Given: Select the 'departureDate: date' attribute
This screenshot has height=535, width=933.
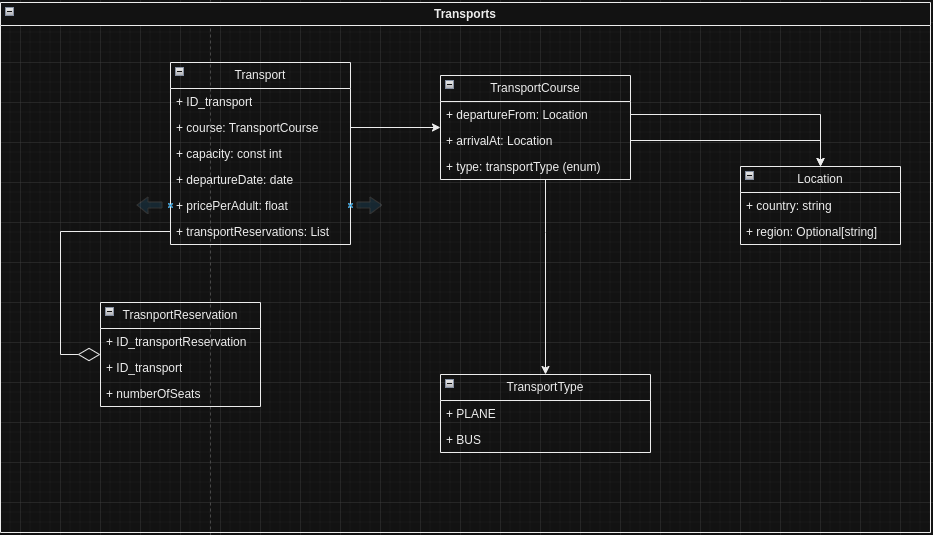Looking at the screenshot, I should click(260, 180).
